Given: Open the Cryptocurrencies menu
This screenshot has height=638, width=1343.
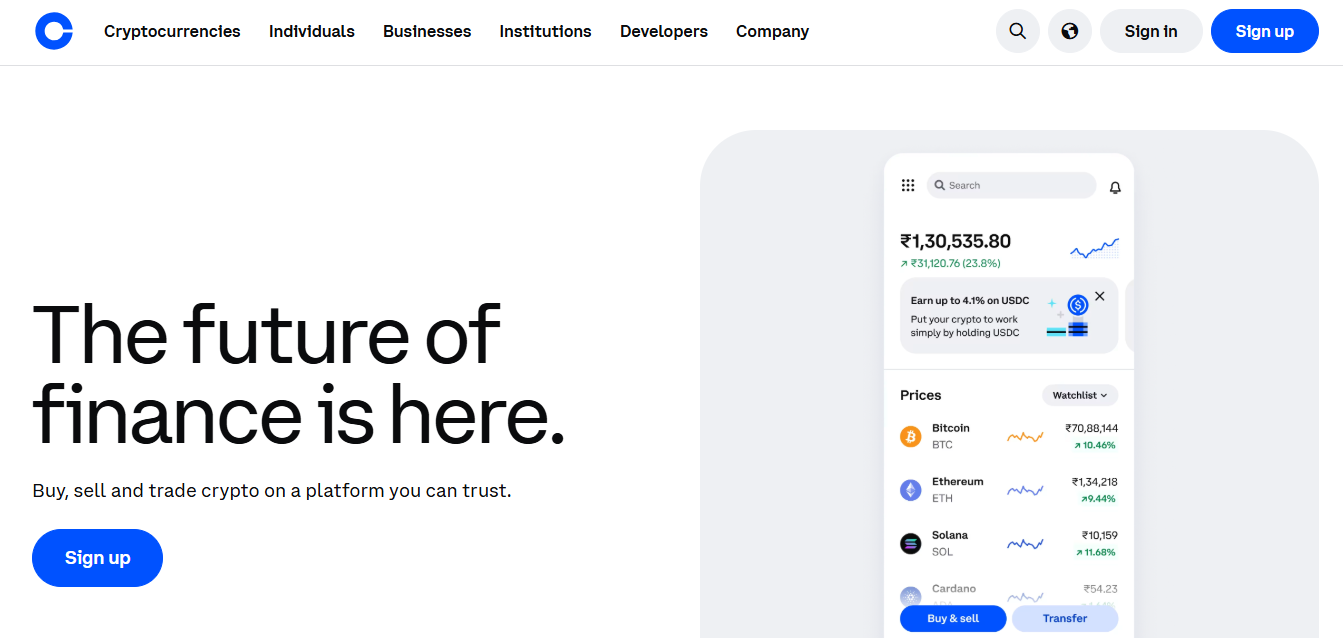Looking at the screenshot, I should click(172, 31).
